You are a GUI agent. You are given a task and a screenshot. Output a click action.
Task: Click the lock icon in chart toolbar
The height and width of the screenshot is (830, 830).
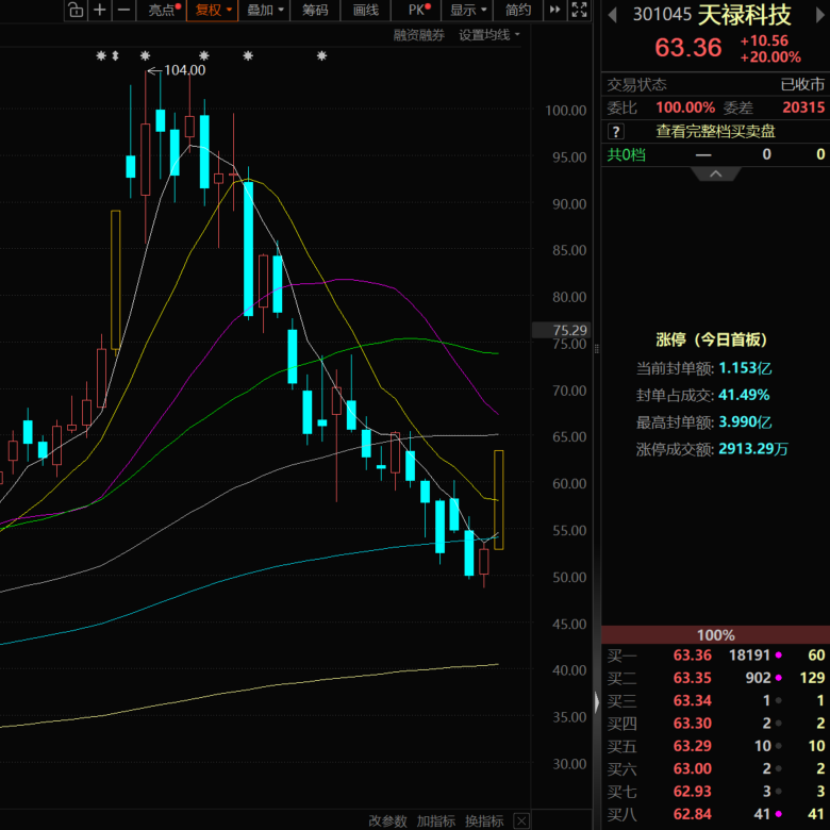pyautogui.click(x=76, y=10)
